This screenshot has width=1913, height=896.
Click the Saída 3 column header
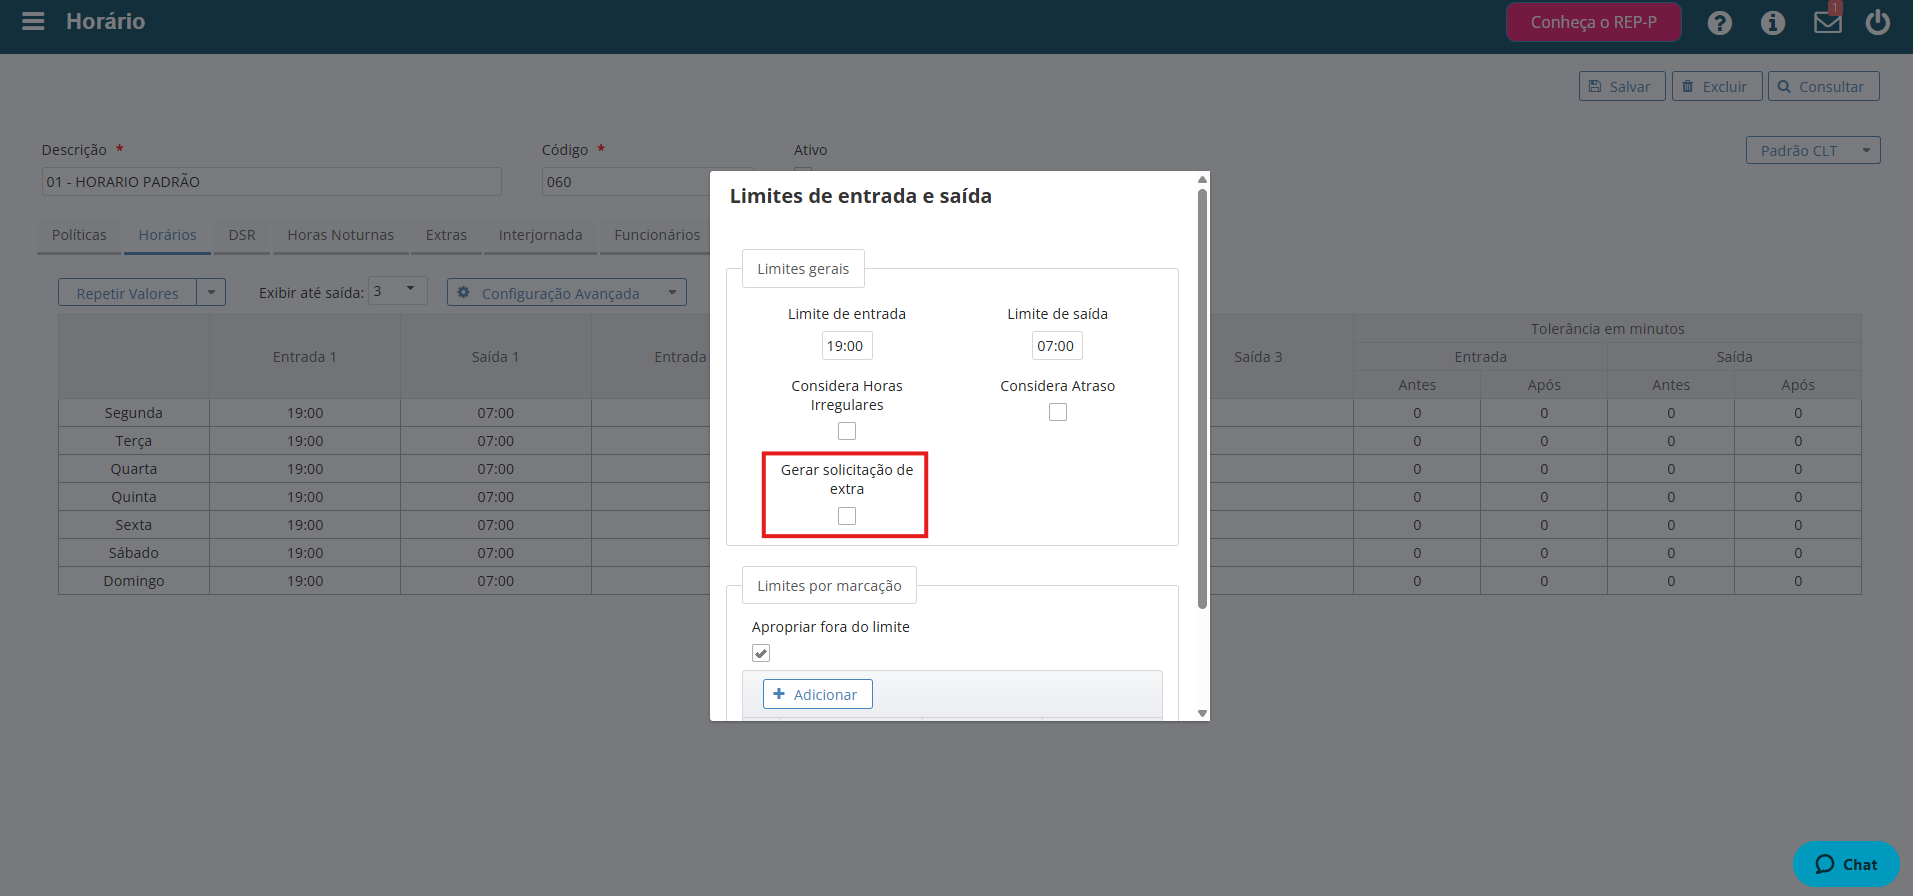coord(1258,357)
